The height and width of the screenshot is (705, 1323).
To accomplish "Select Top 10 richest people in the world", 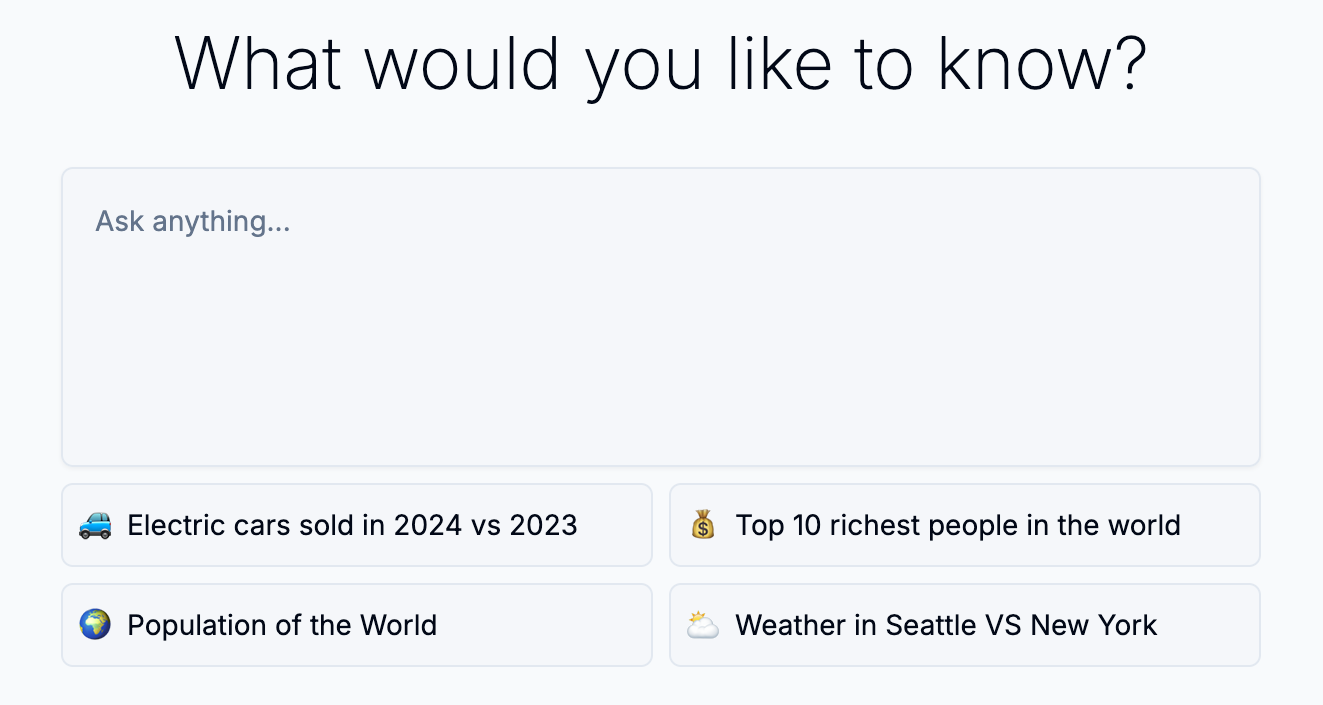I will click(x=964, y=525).
